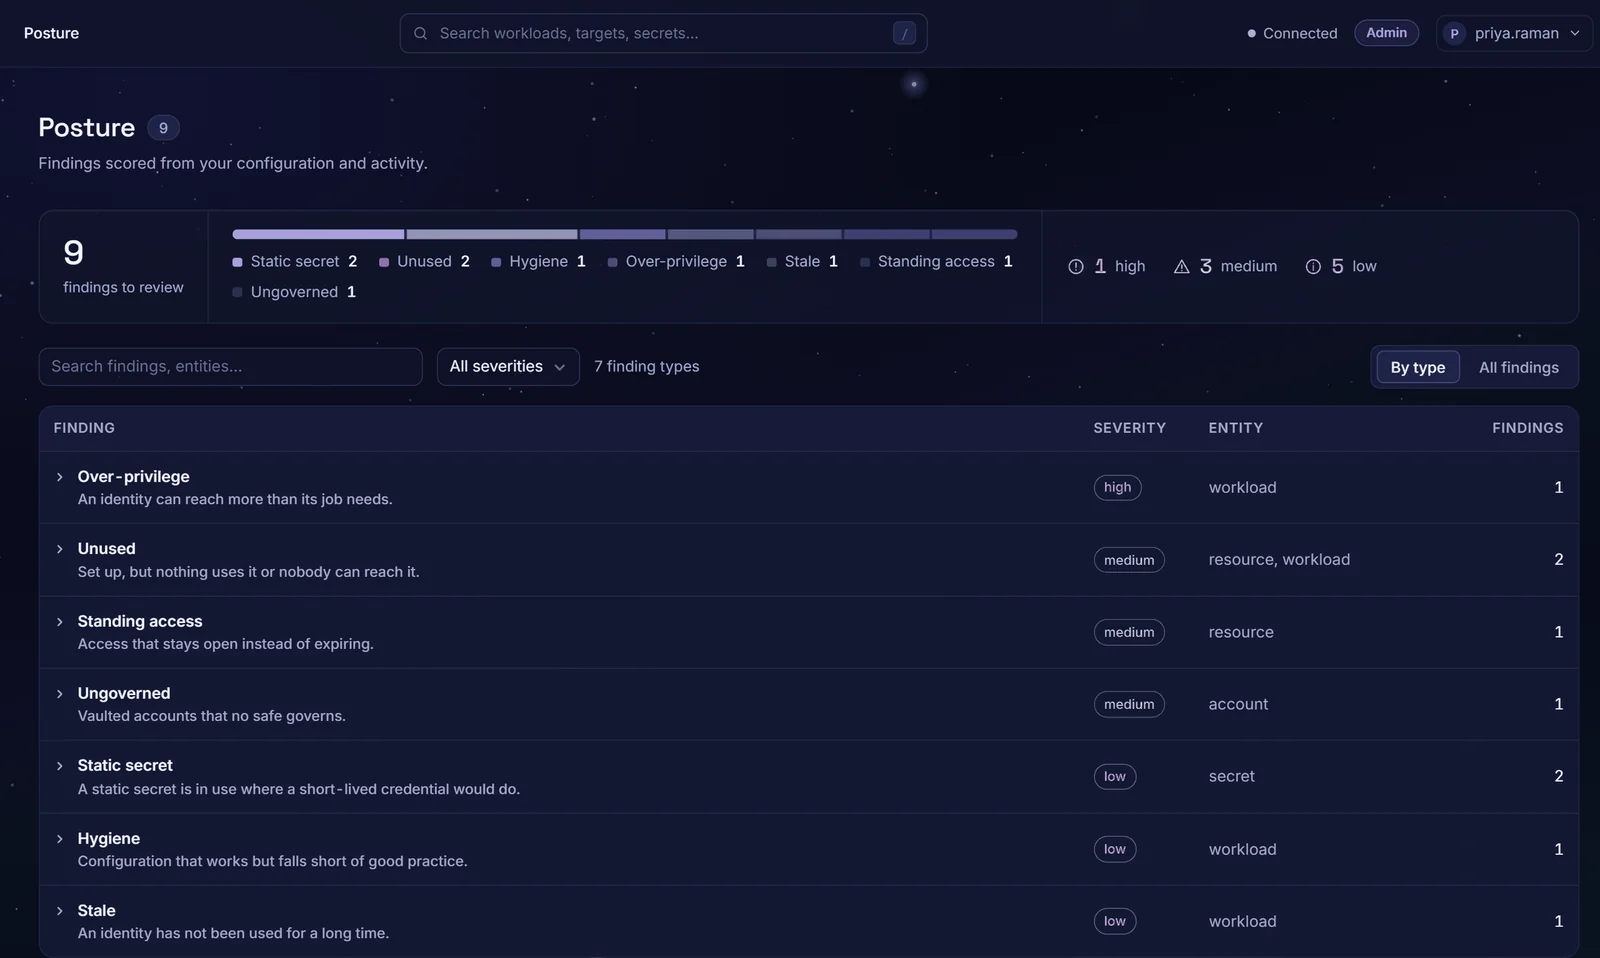Click the Findings column header

point(1527,428)
